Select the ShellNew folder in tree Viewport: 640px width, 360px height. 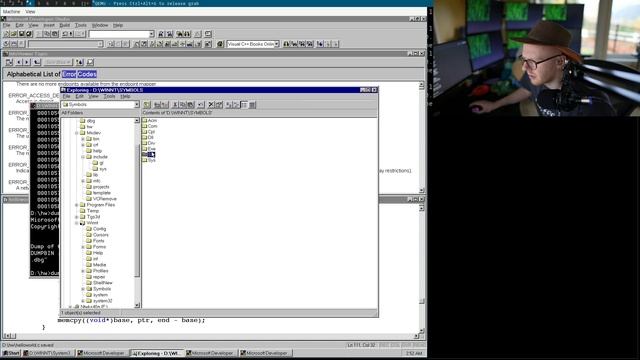click(99, 283)
